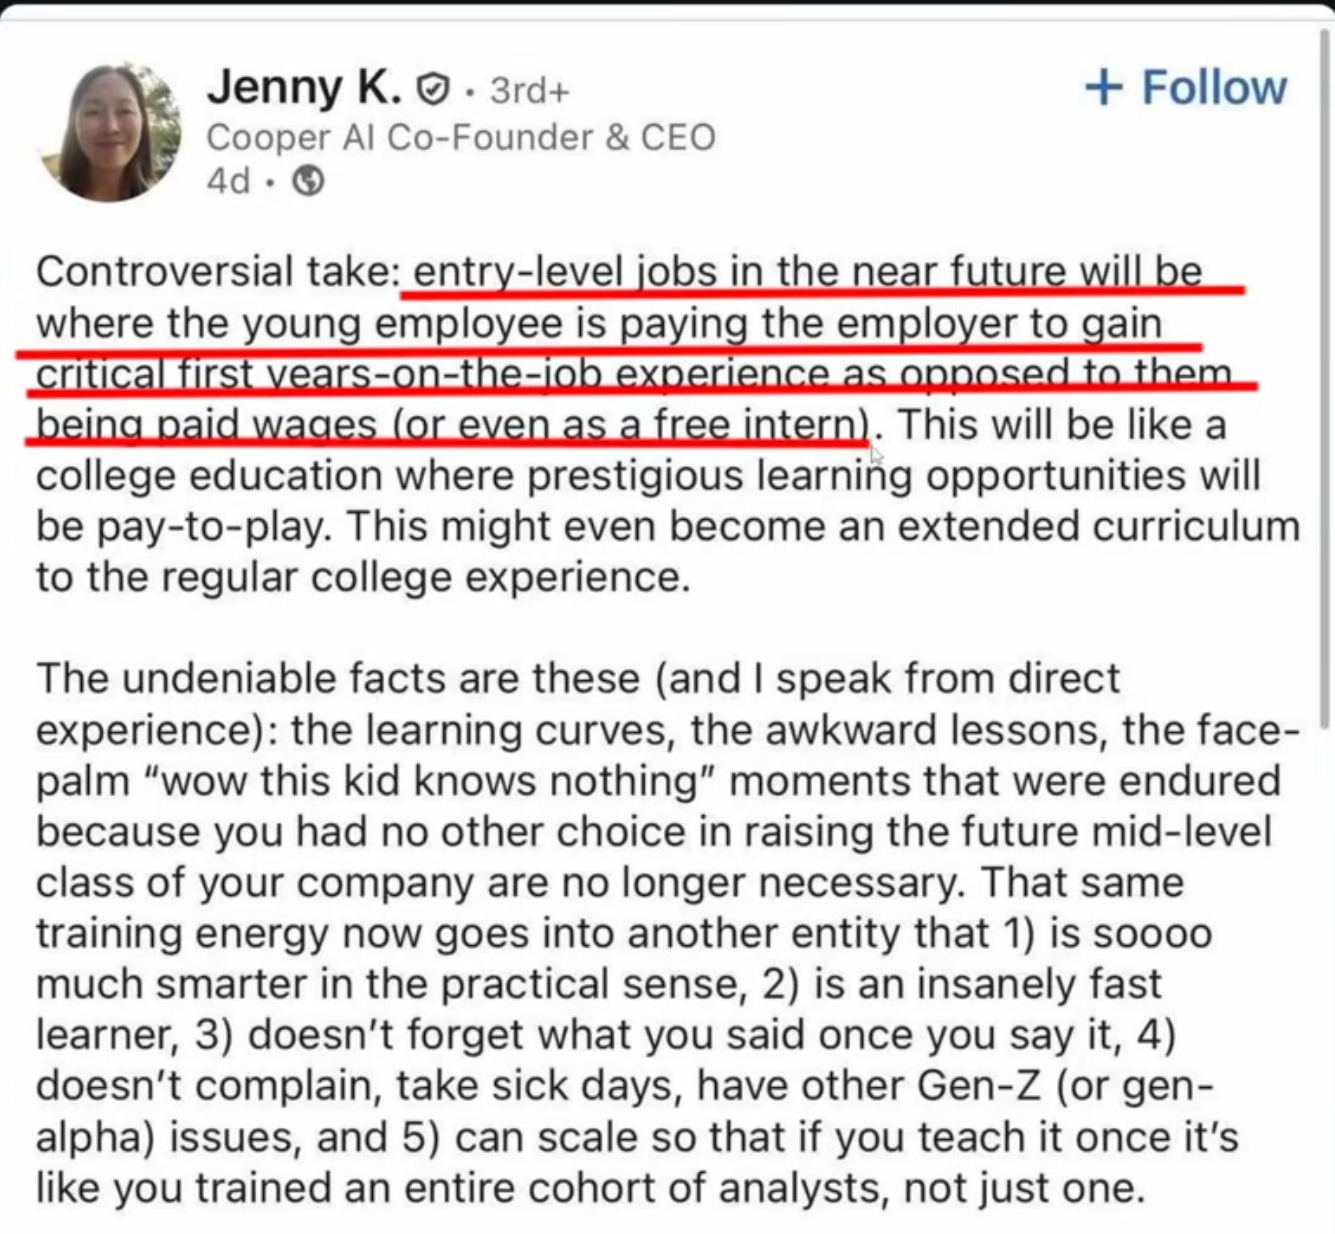Viewport: 1335px width, 1234px height.
Task: Click the plus icon on Follow
Action: coord(1104,87)
